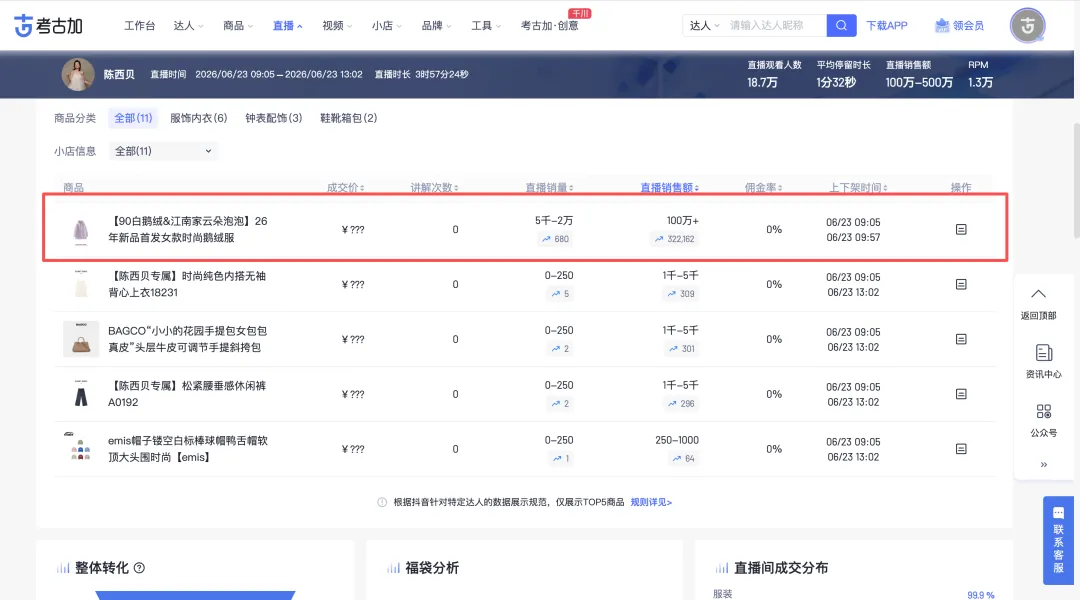Open the user avatar menu
1080x600 pixels.
click(1027, 25)
